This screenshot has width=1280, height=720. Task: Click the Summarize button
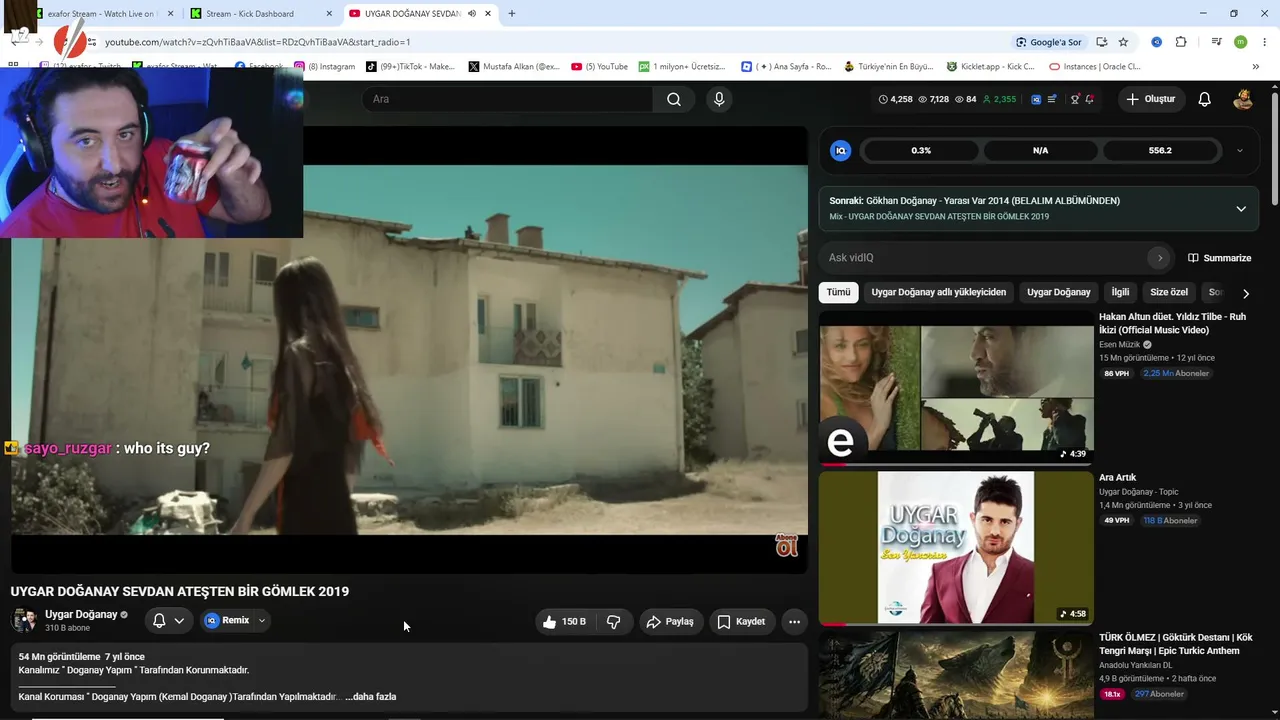point(1219,258)
